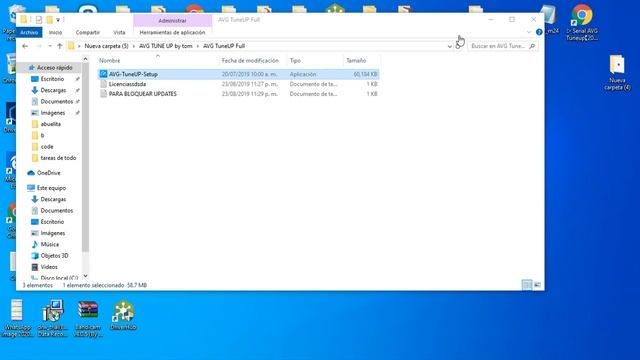Click the navigation pane scroll down arrow
Image resolution: width=640 pixels, height=360 pixels.
point(85,276)
